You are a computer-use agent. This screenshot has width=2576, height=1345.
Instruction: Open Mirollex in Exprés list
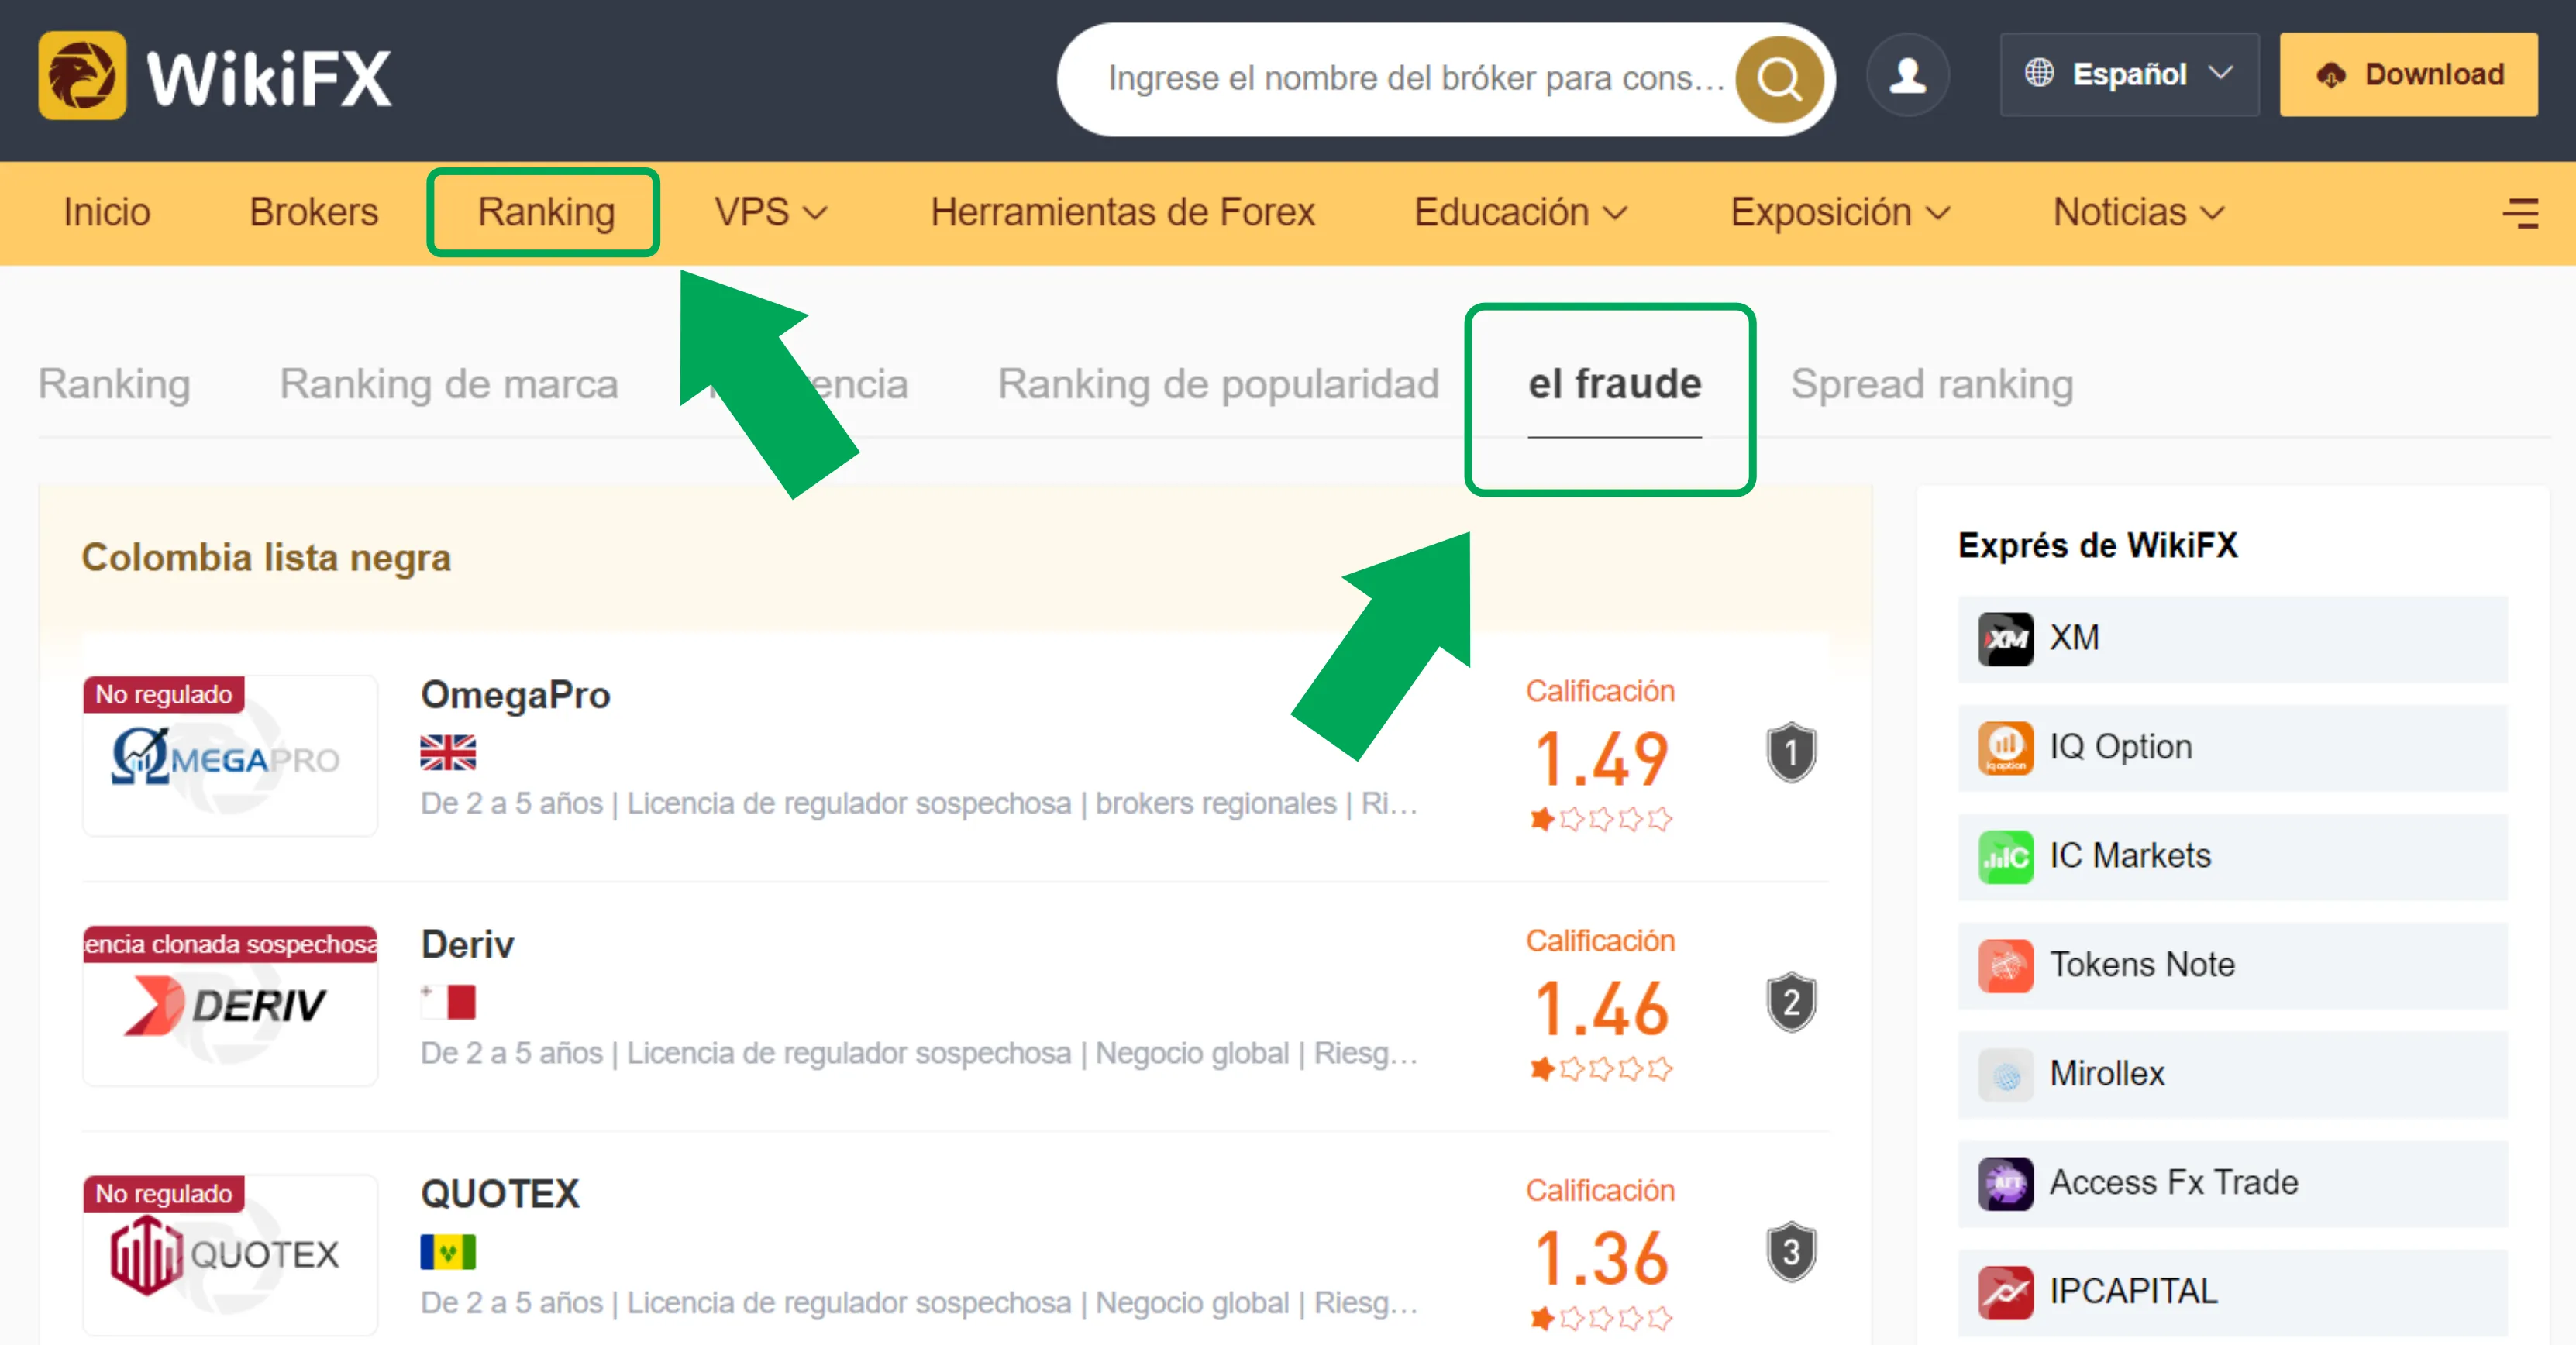coord(2232,1075)
